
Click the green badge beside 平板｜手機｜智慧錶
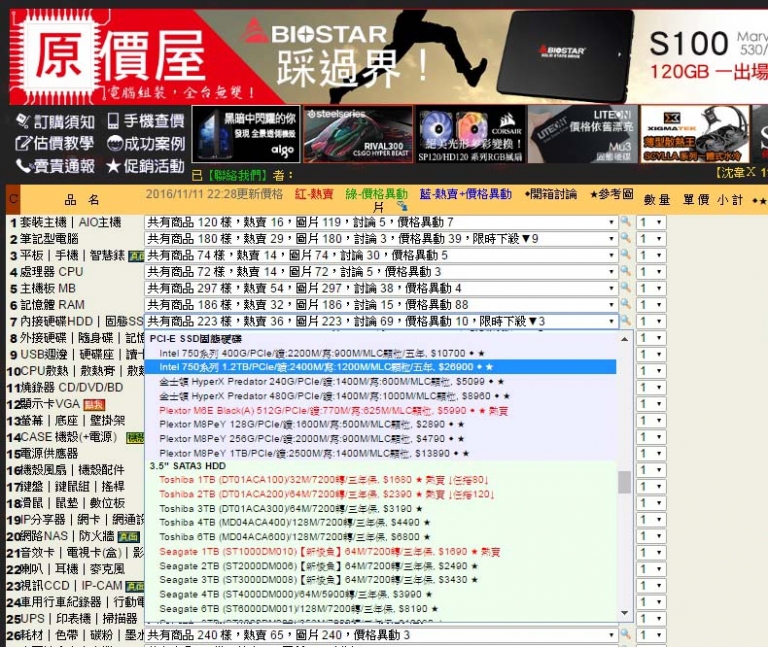[136, 256]
